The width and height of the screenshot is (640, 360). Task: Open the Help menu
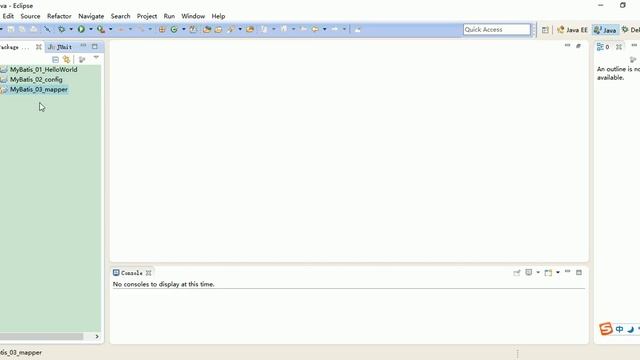coord(218,16)
